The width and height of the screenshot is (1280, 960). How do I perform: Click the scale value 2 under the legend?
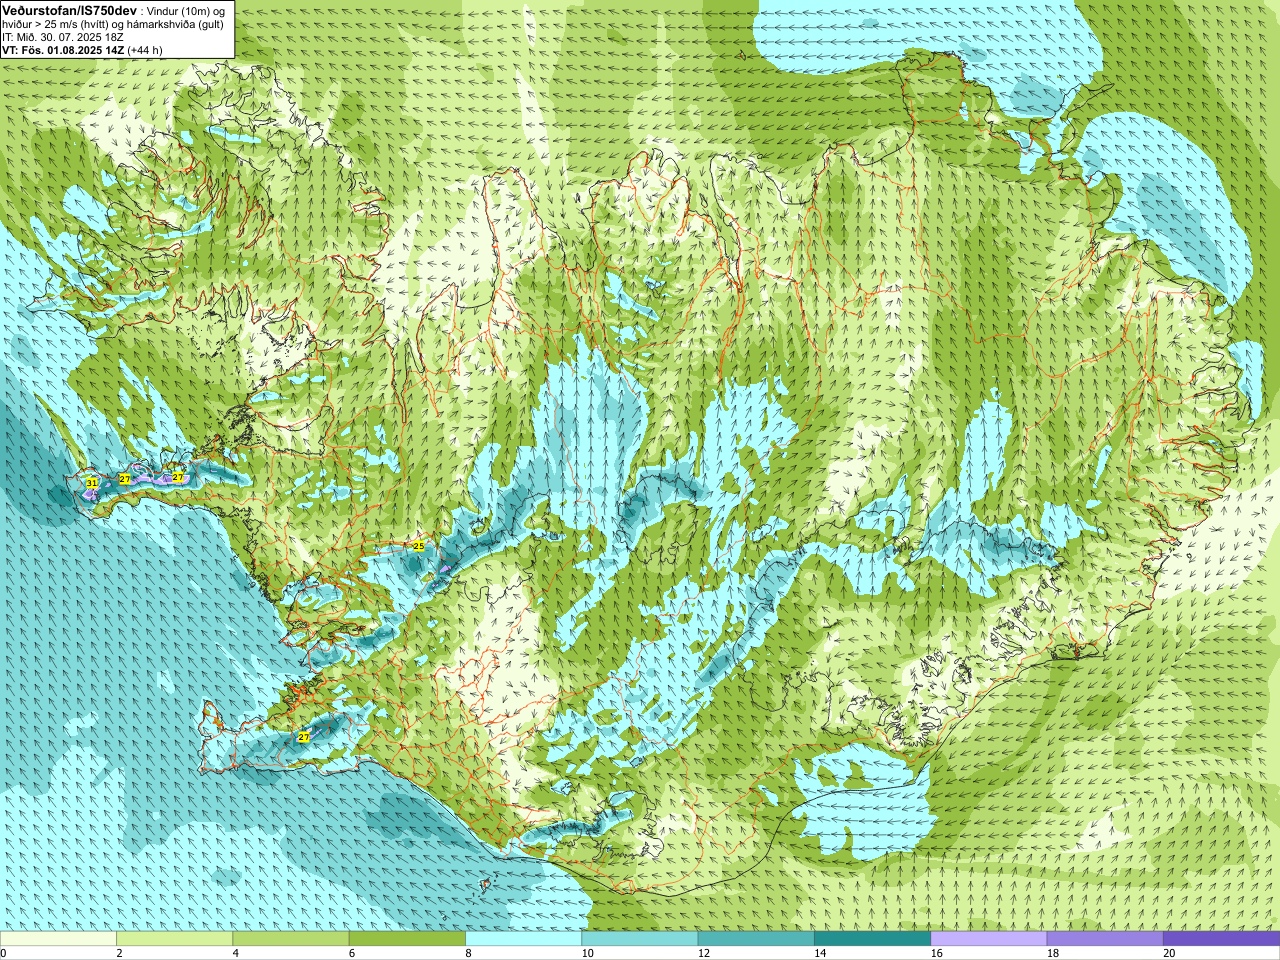coord(119,954)
